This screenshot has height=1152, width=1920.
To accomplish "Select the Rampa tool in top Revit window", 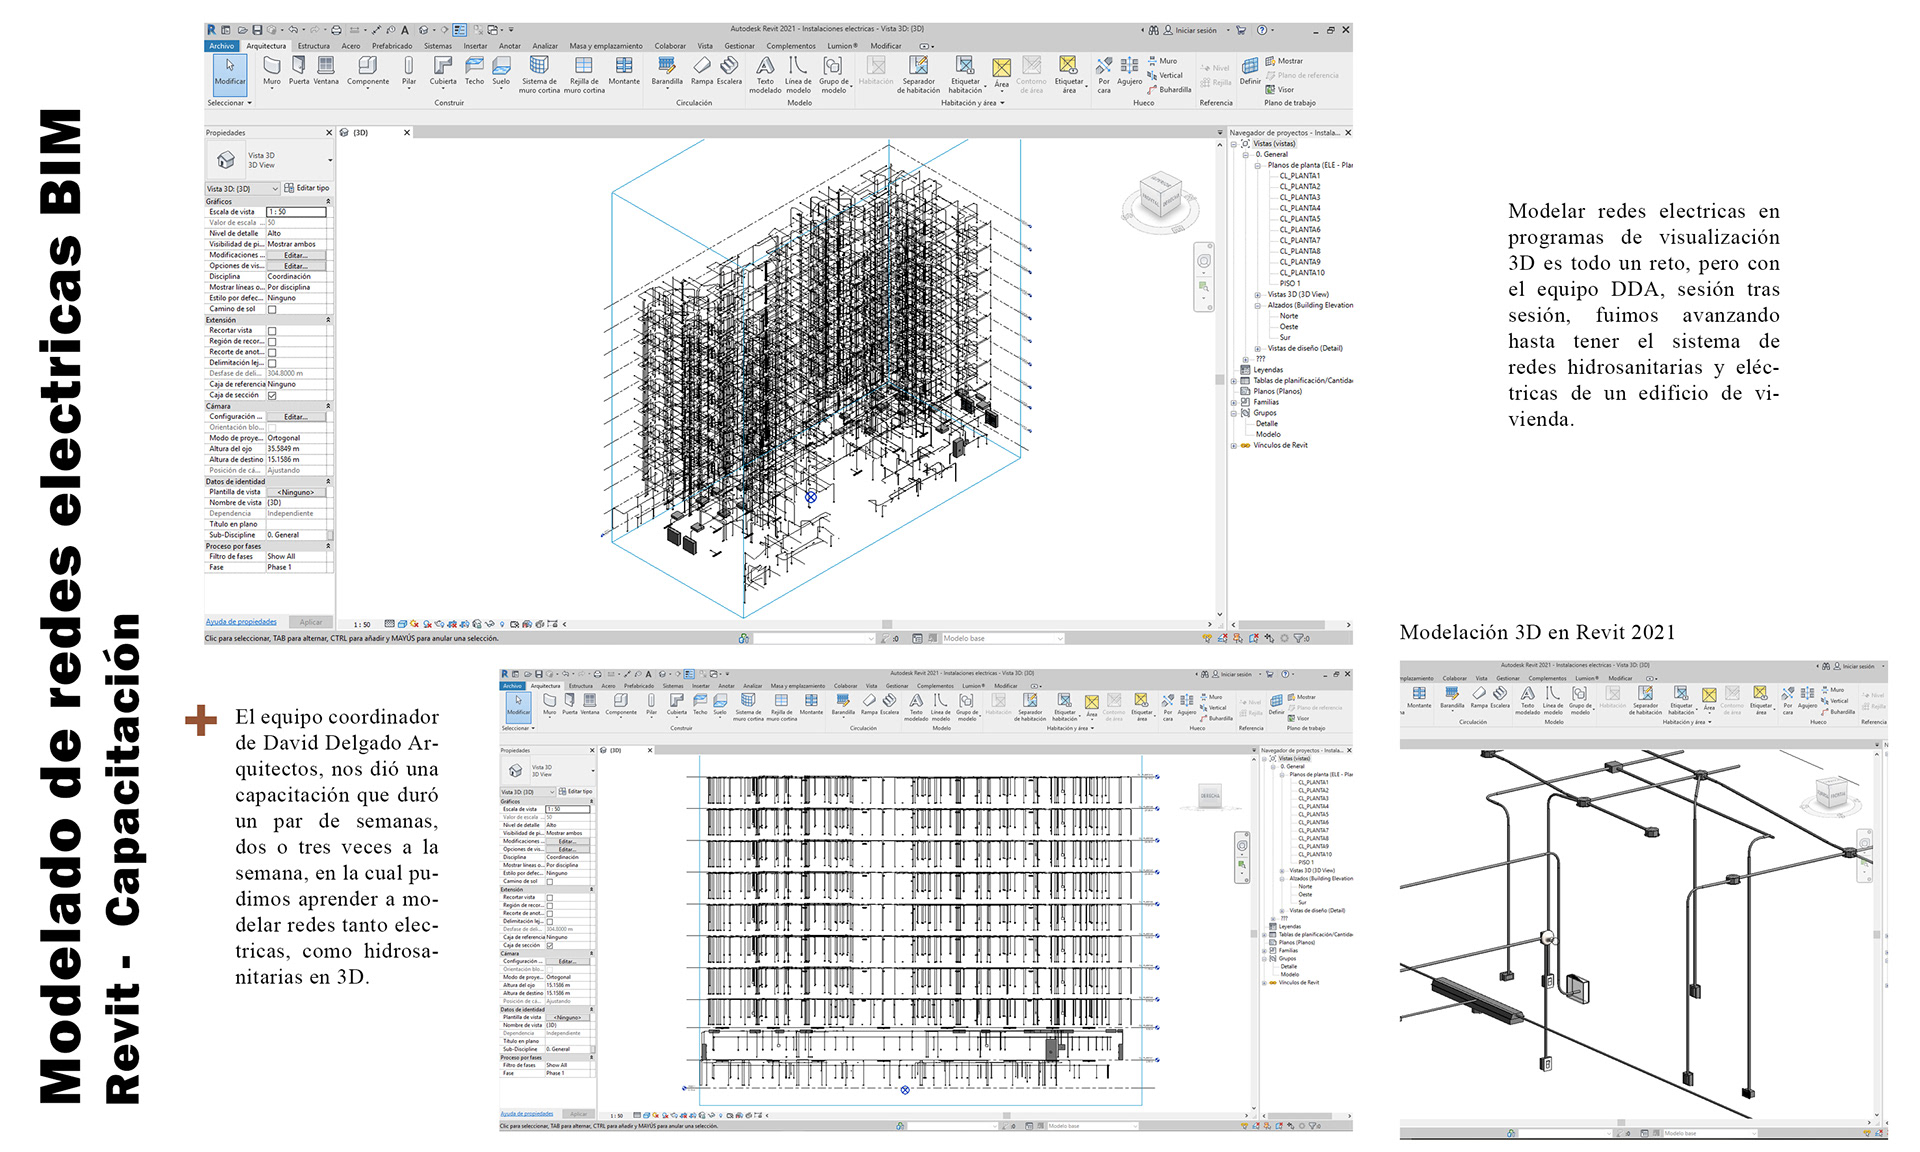I will 702,71.
